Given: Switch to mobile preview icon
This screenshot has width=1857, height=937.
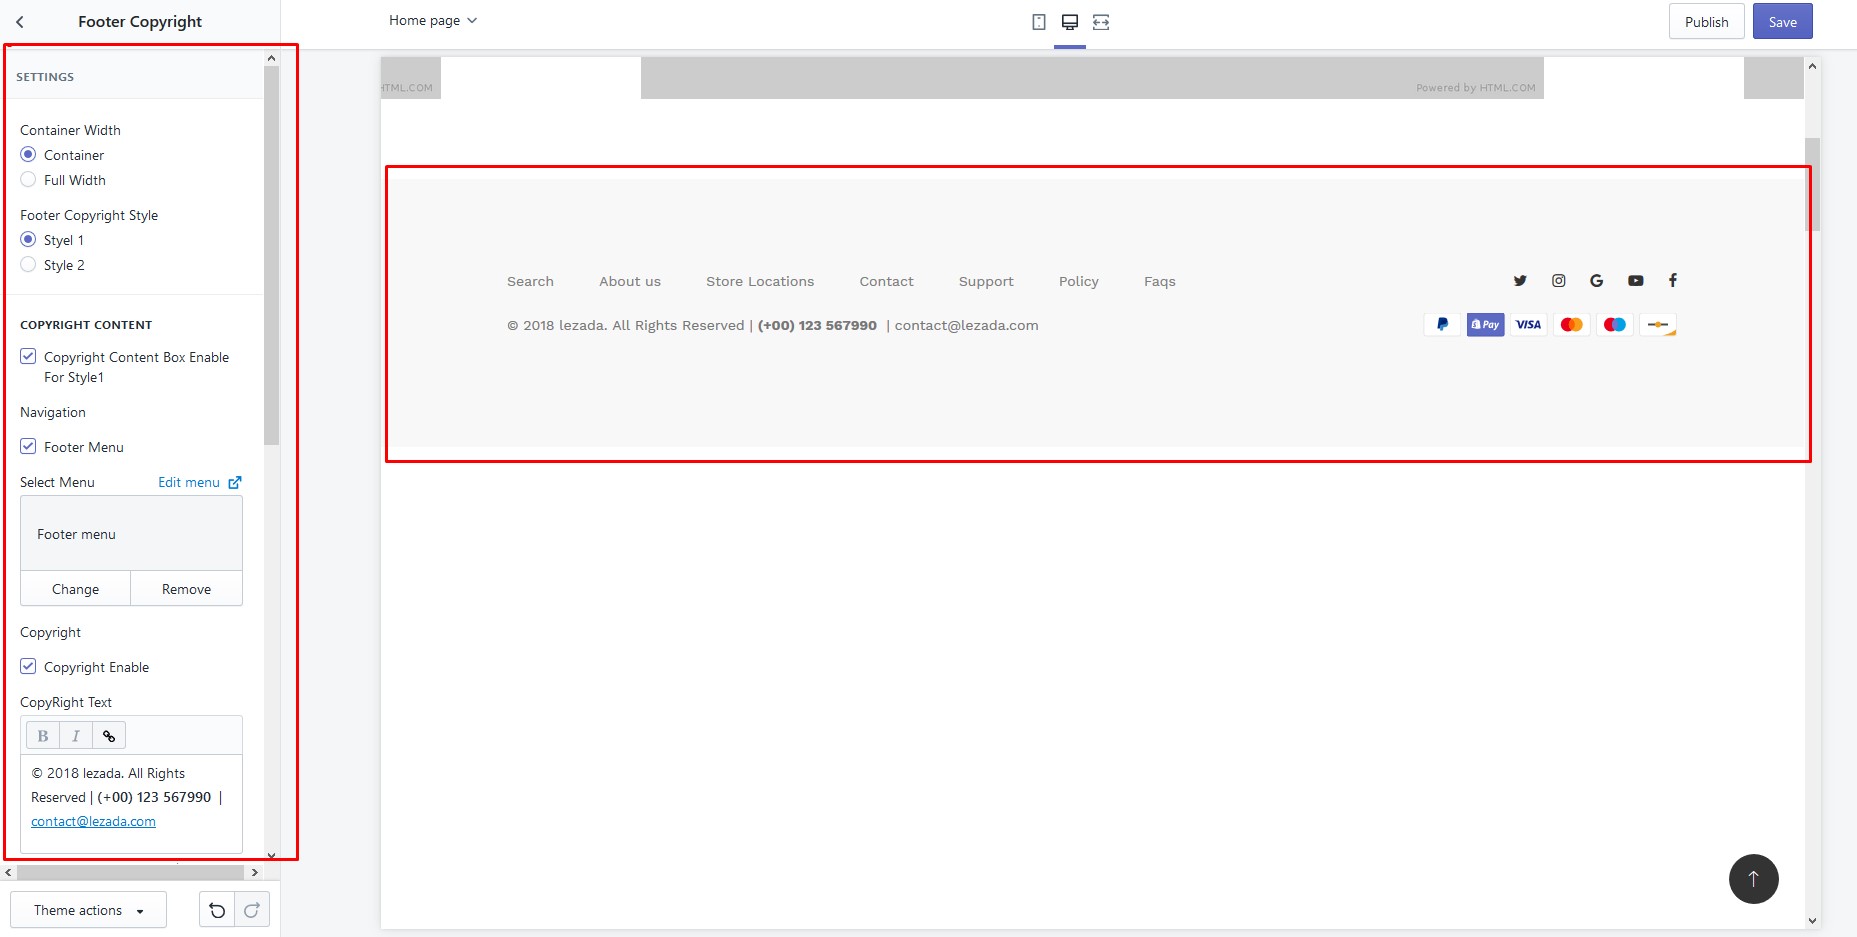Looking at the screenshot, I should [1039, 22].
